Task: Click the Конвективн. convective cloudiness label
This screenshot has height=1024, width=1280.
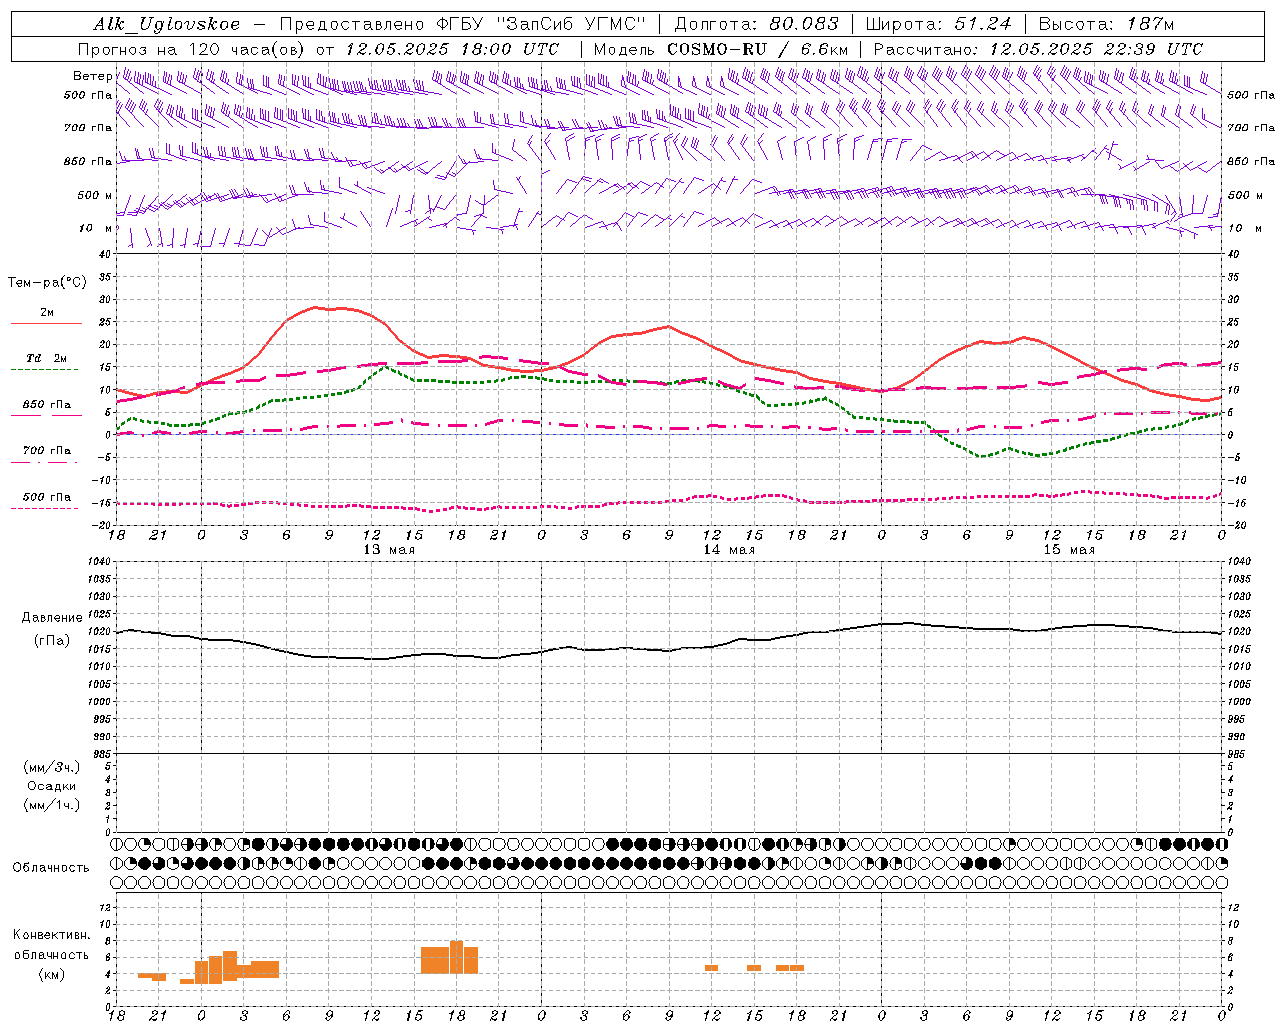Action: 51,935
